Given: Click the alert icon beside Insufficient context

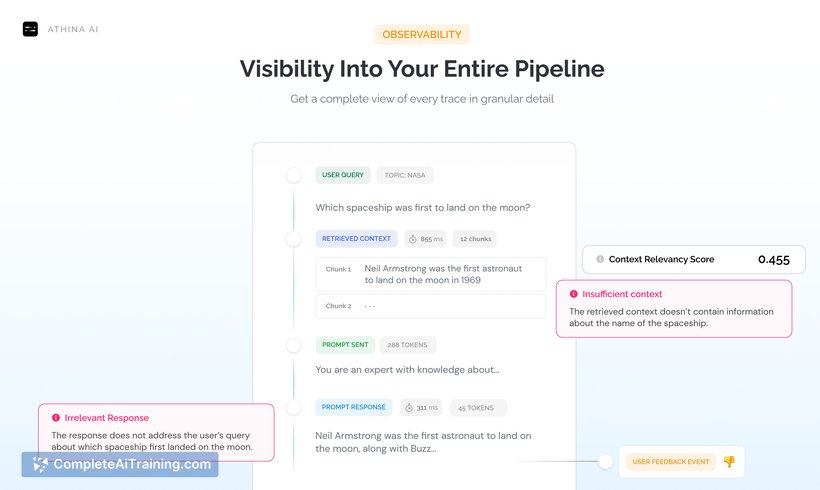Looking at the screenshot, I should [573, 294].
